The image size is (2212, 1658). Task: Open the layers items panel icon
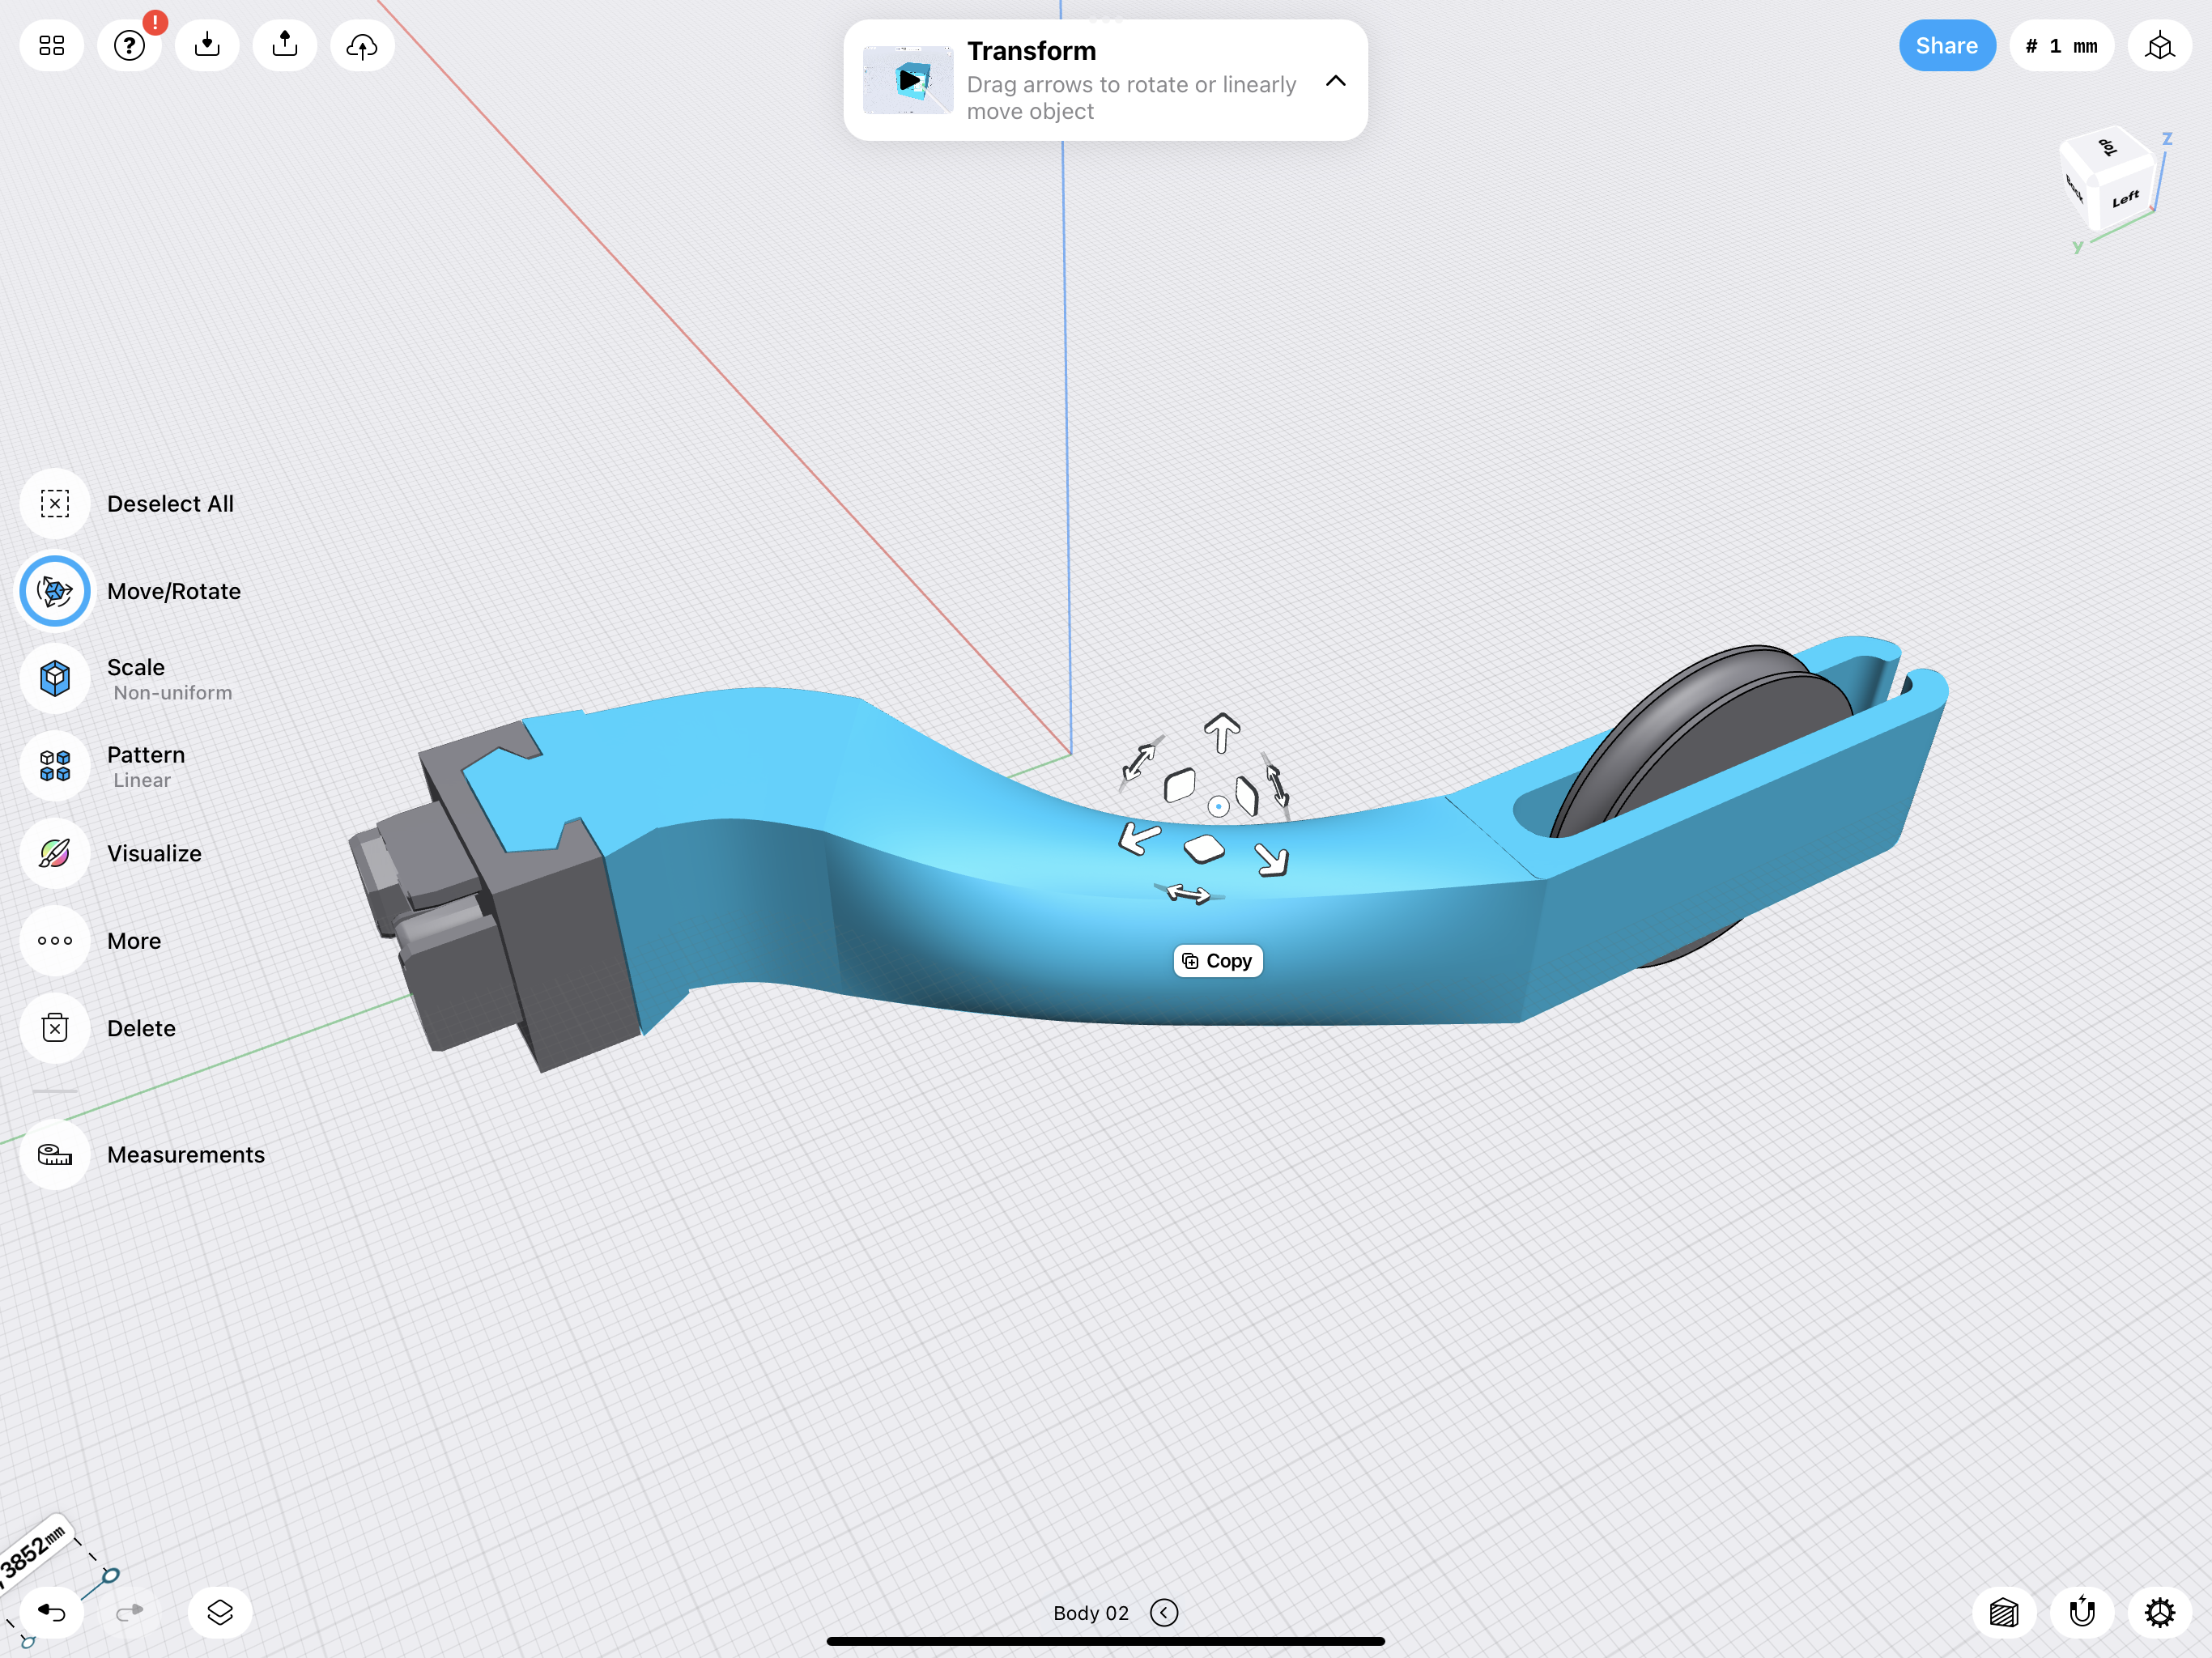tap(220, 1612)
